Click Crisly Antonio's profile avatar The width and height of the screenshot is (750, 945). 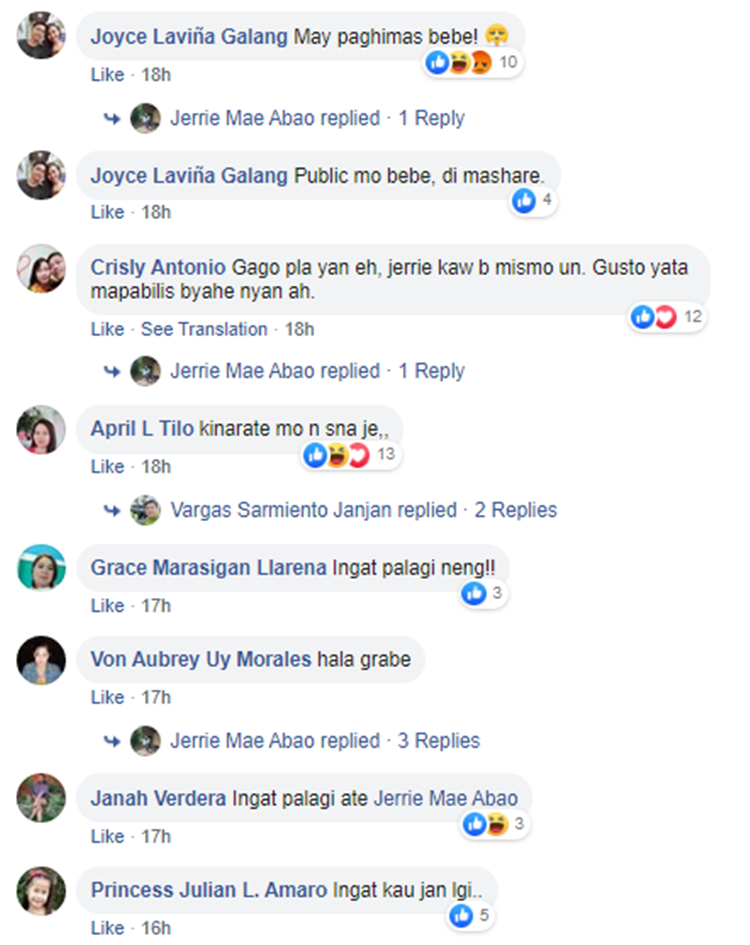[41, 269]
